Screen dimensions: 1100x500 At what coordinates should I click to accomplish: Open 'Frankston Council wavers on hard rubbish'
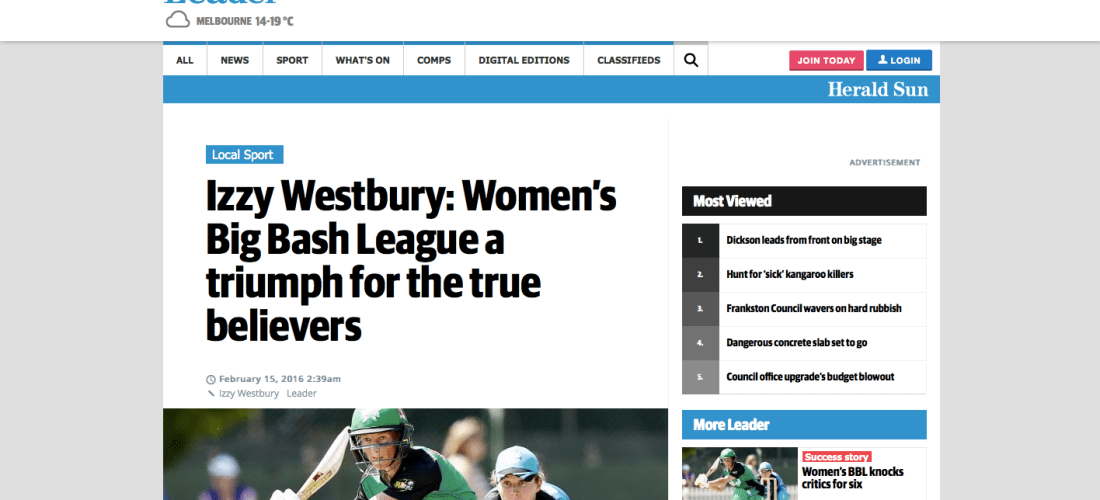tap(813, 308)
